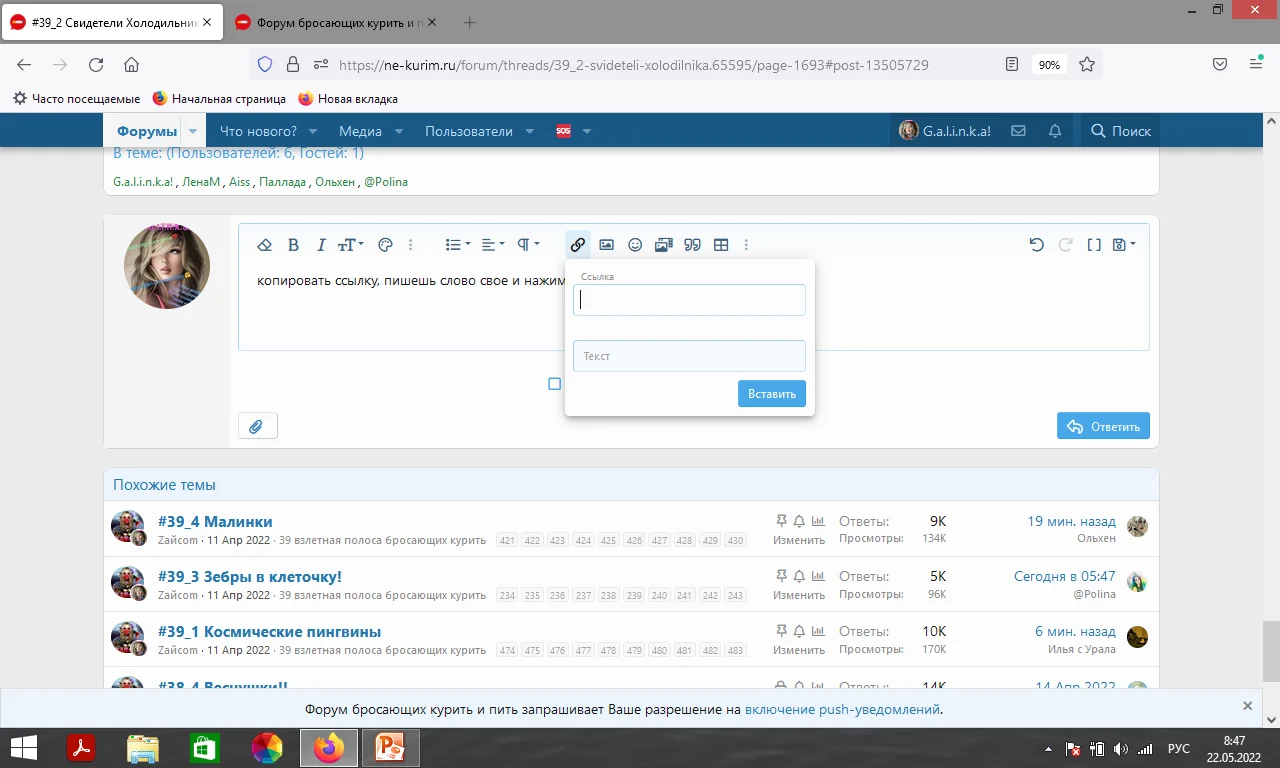Click the insert image icon

pyautogui.click(x=606, y=245)
